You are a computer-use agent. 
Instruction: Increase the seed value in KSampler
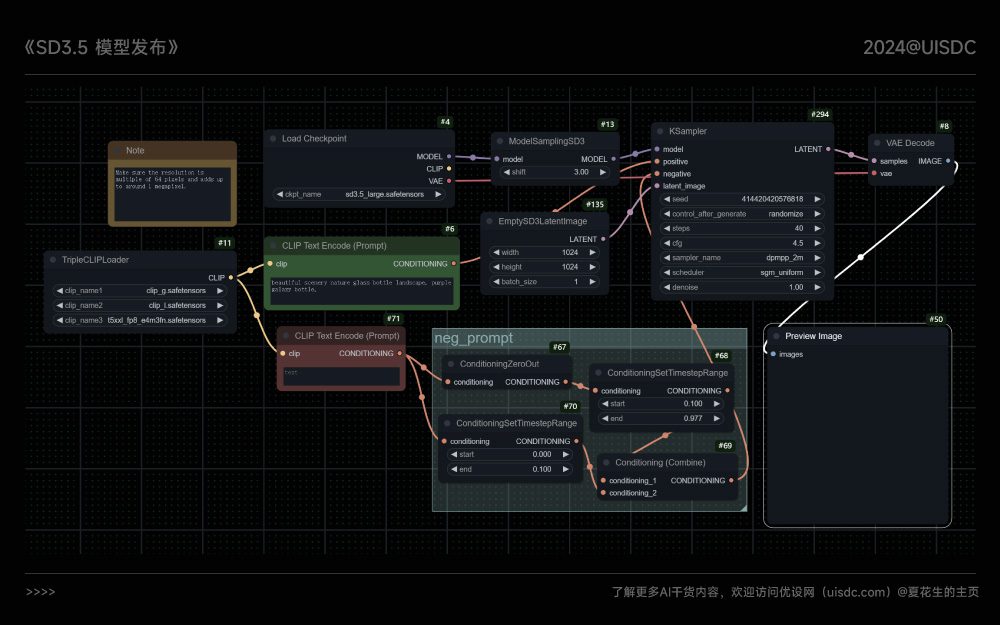[818, 199]
